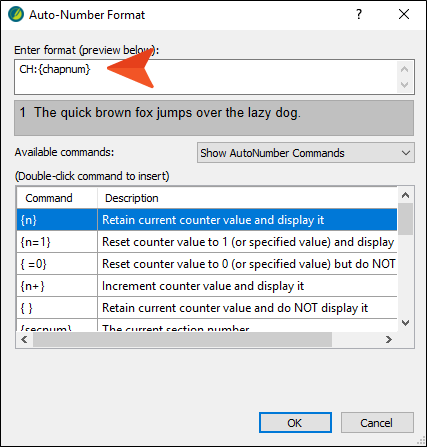This screenshot has height=447, width=427.
Task: Click the horizontal scroll right arrow
Action: pyautogui.click(x=389, y=340)
